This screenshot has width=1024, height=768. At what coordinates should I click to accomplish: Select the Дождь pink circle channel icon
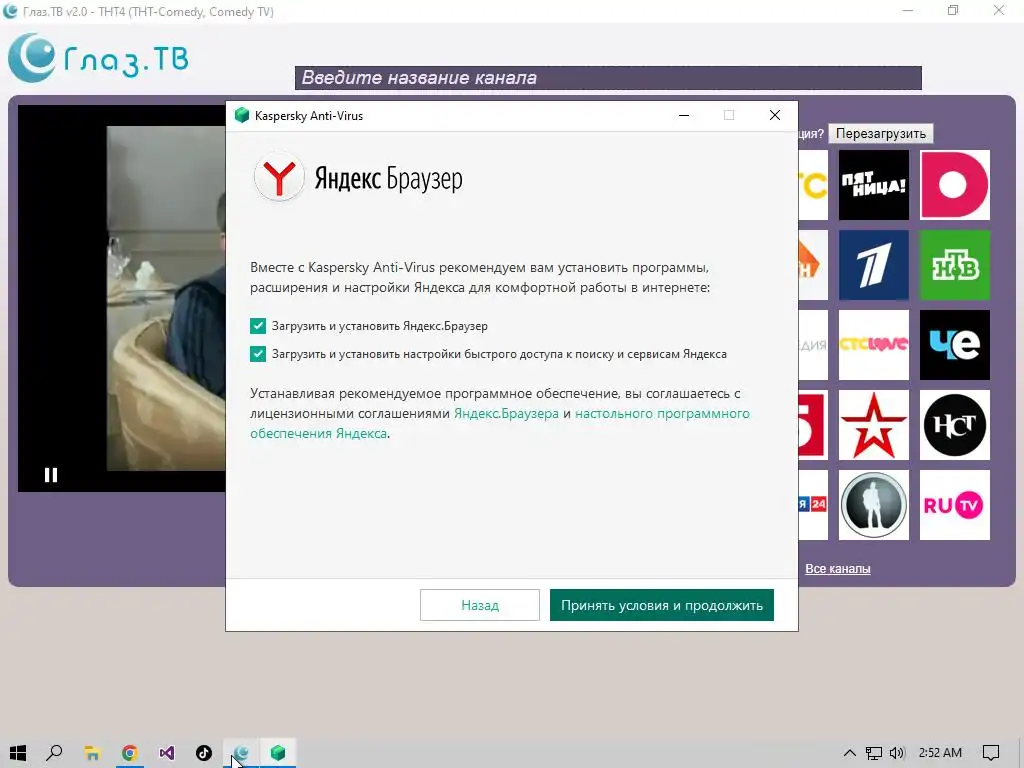[954, 185]
